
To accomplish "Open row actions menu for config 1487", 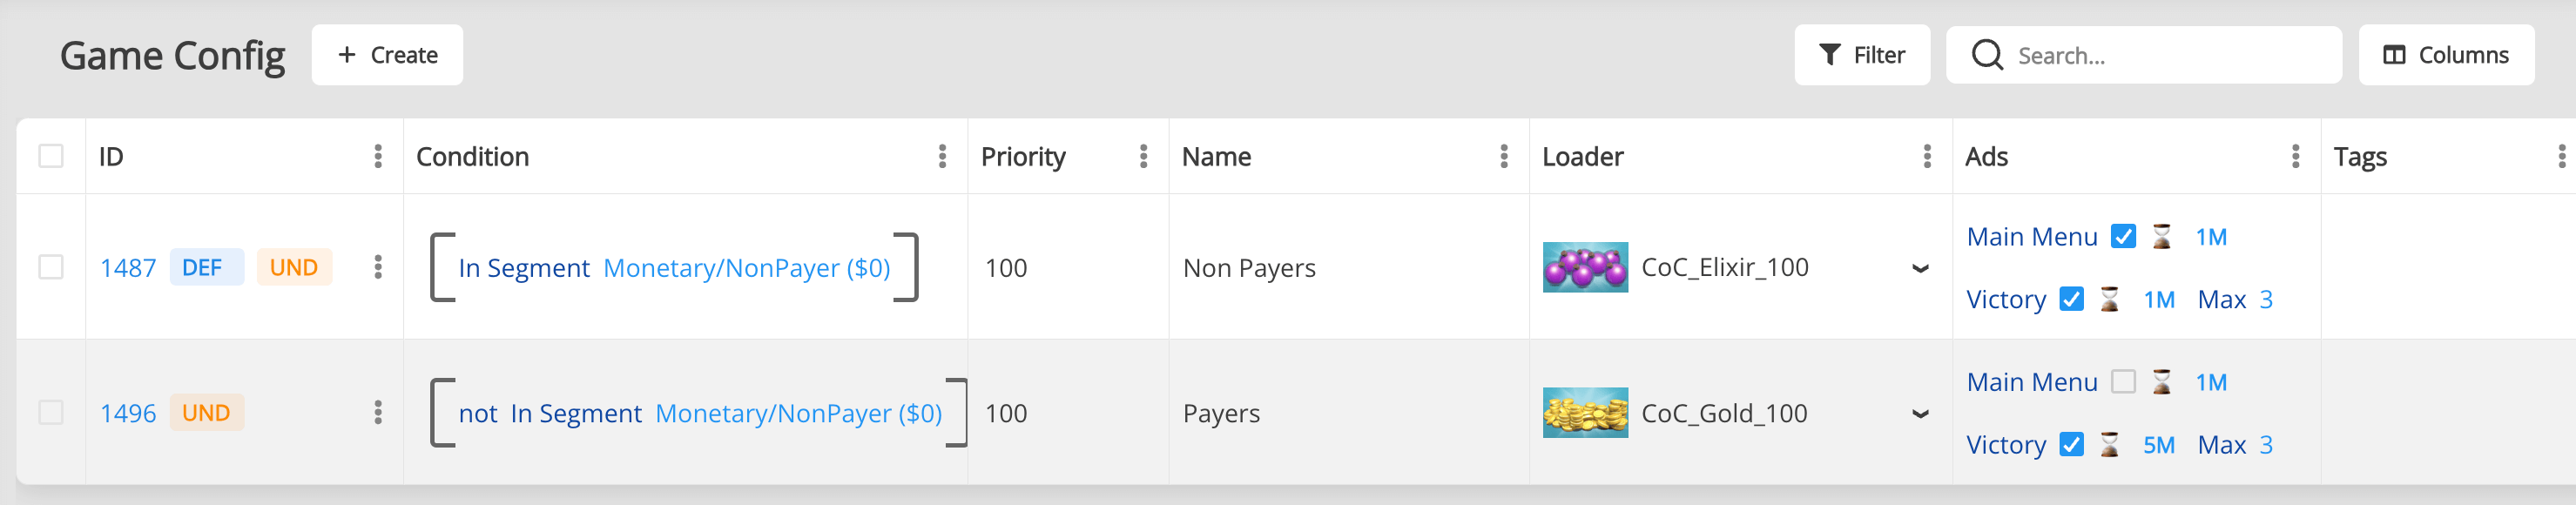I will coord(377,267).
